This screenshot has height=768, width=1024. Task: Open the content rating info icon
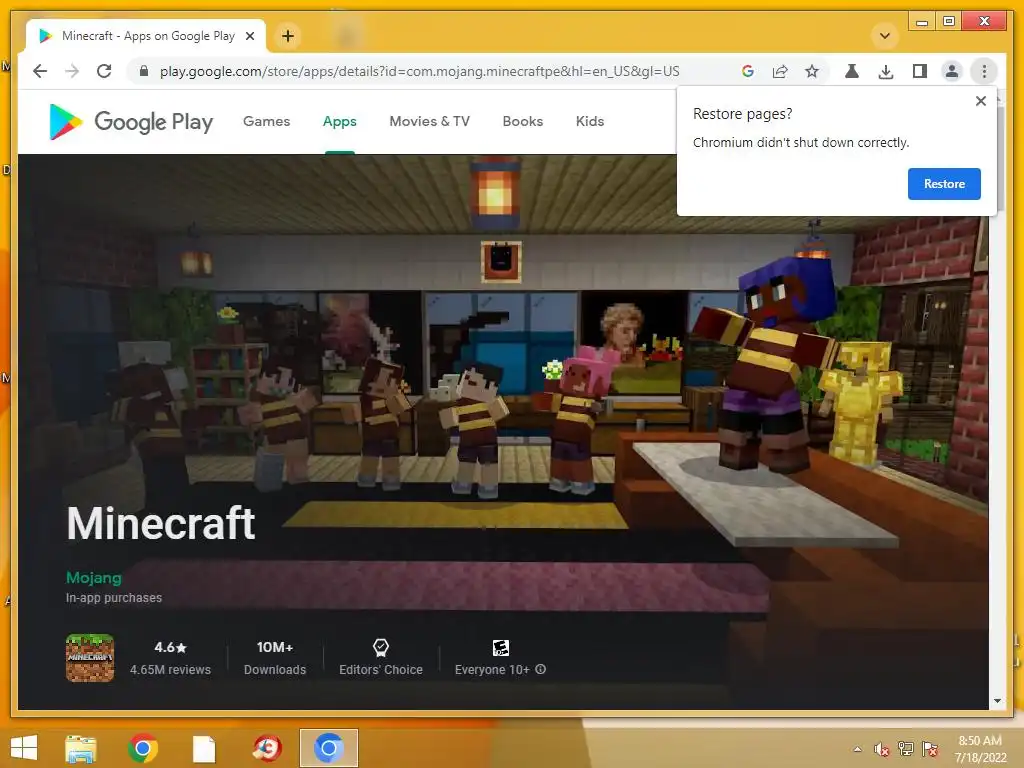(x=541, y=669)
